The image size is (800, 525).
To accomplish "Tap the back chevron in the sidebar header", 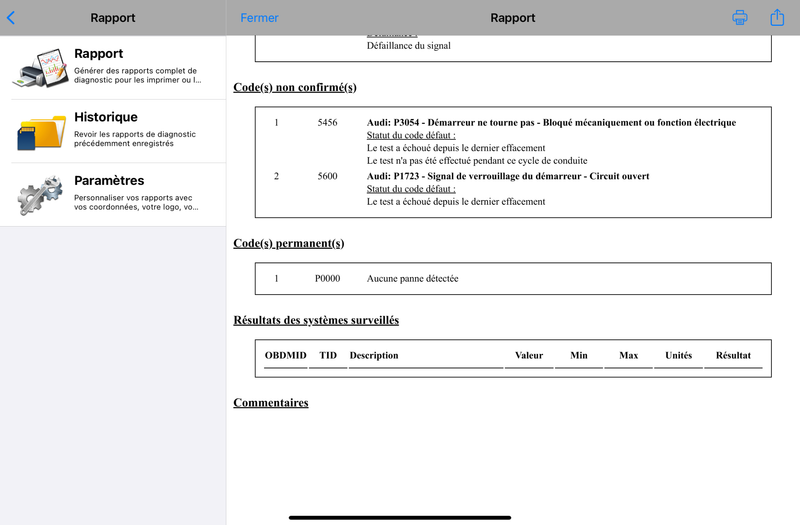I will coord(11,18).
